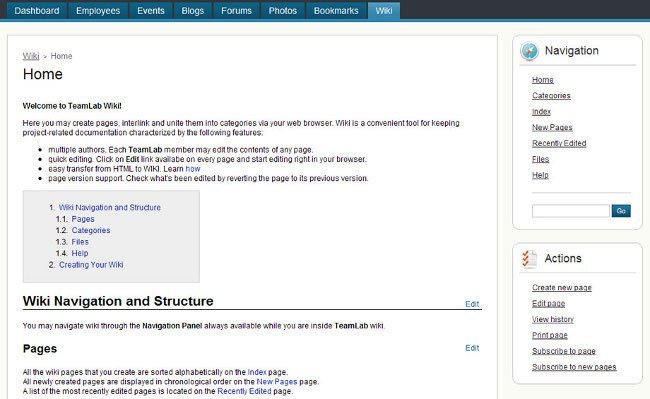
Task: Edit the Pages section
Action: pyautogui.click(x=472, y=348)
